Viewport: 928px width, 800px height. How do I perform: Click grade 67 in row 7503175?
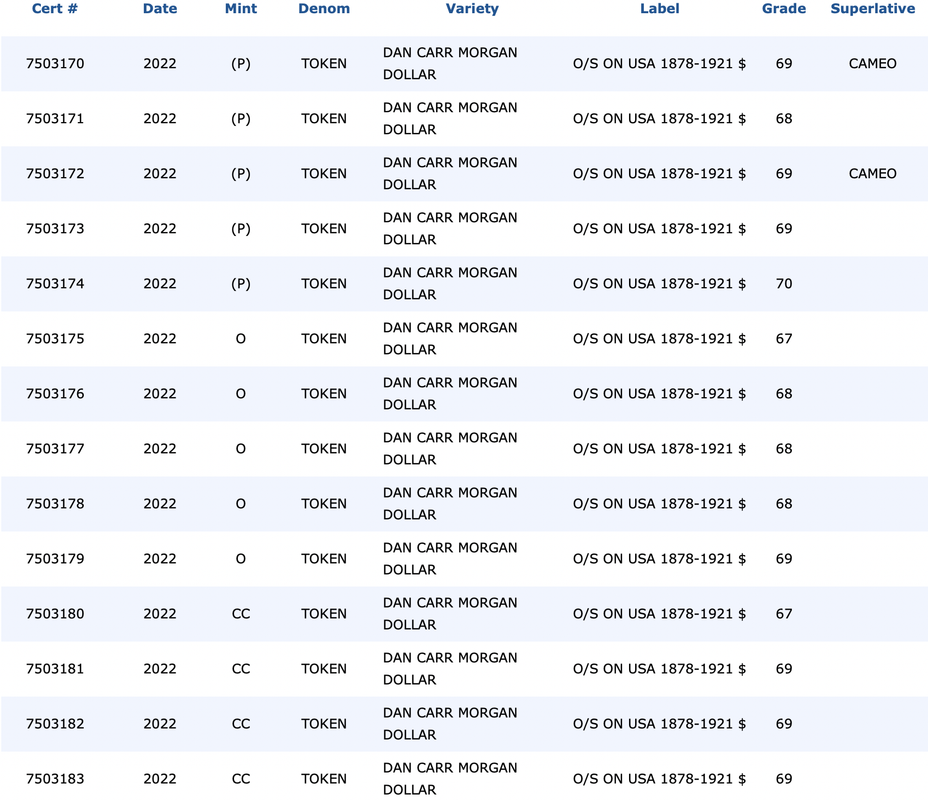click(x=784, y=338)
